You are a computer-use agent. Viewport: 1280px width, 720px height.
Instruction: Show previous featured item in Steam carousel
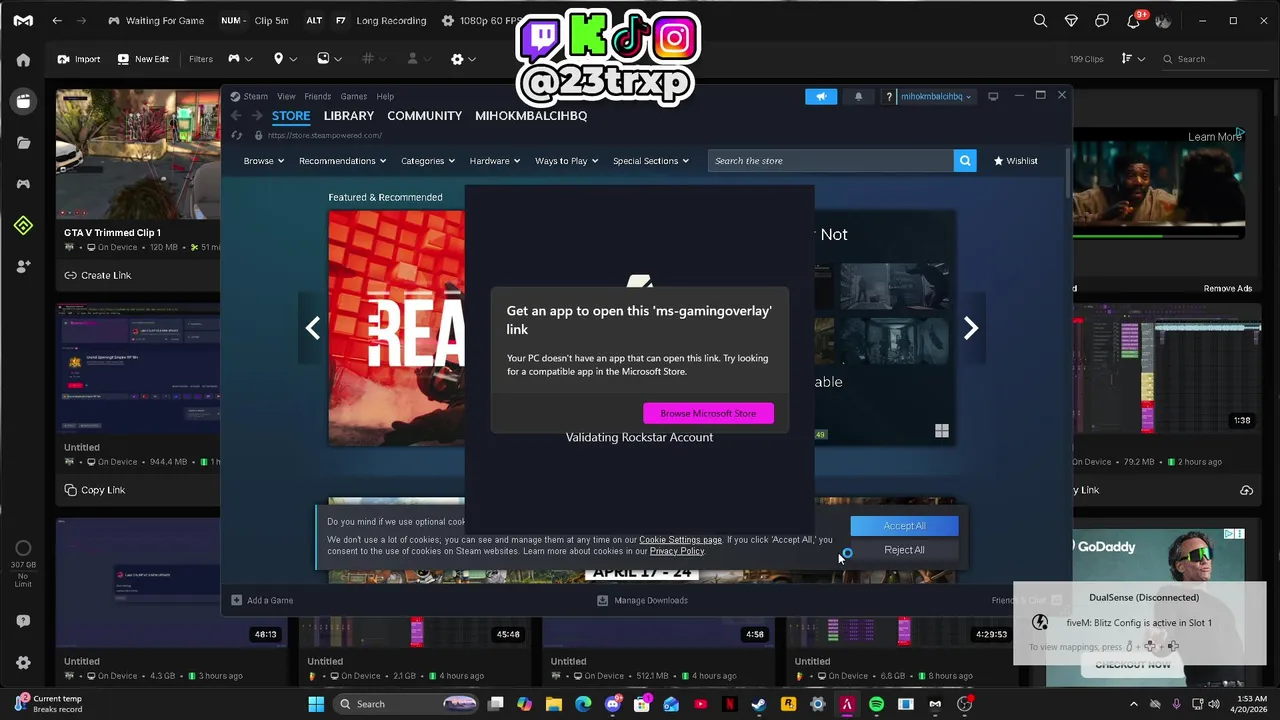(x=313, y=328)
